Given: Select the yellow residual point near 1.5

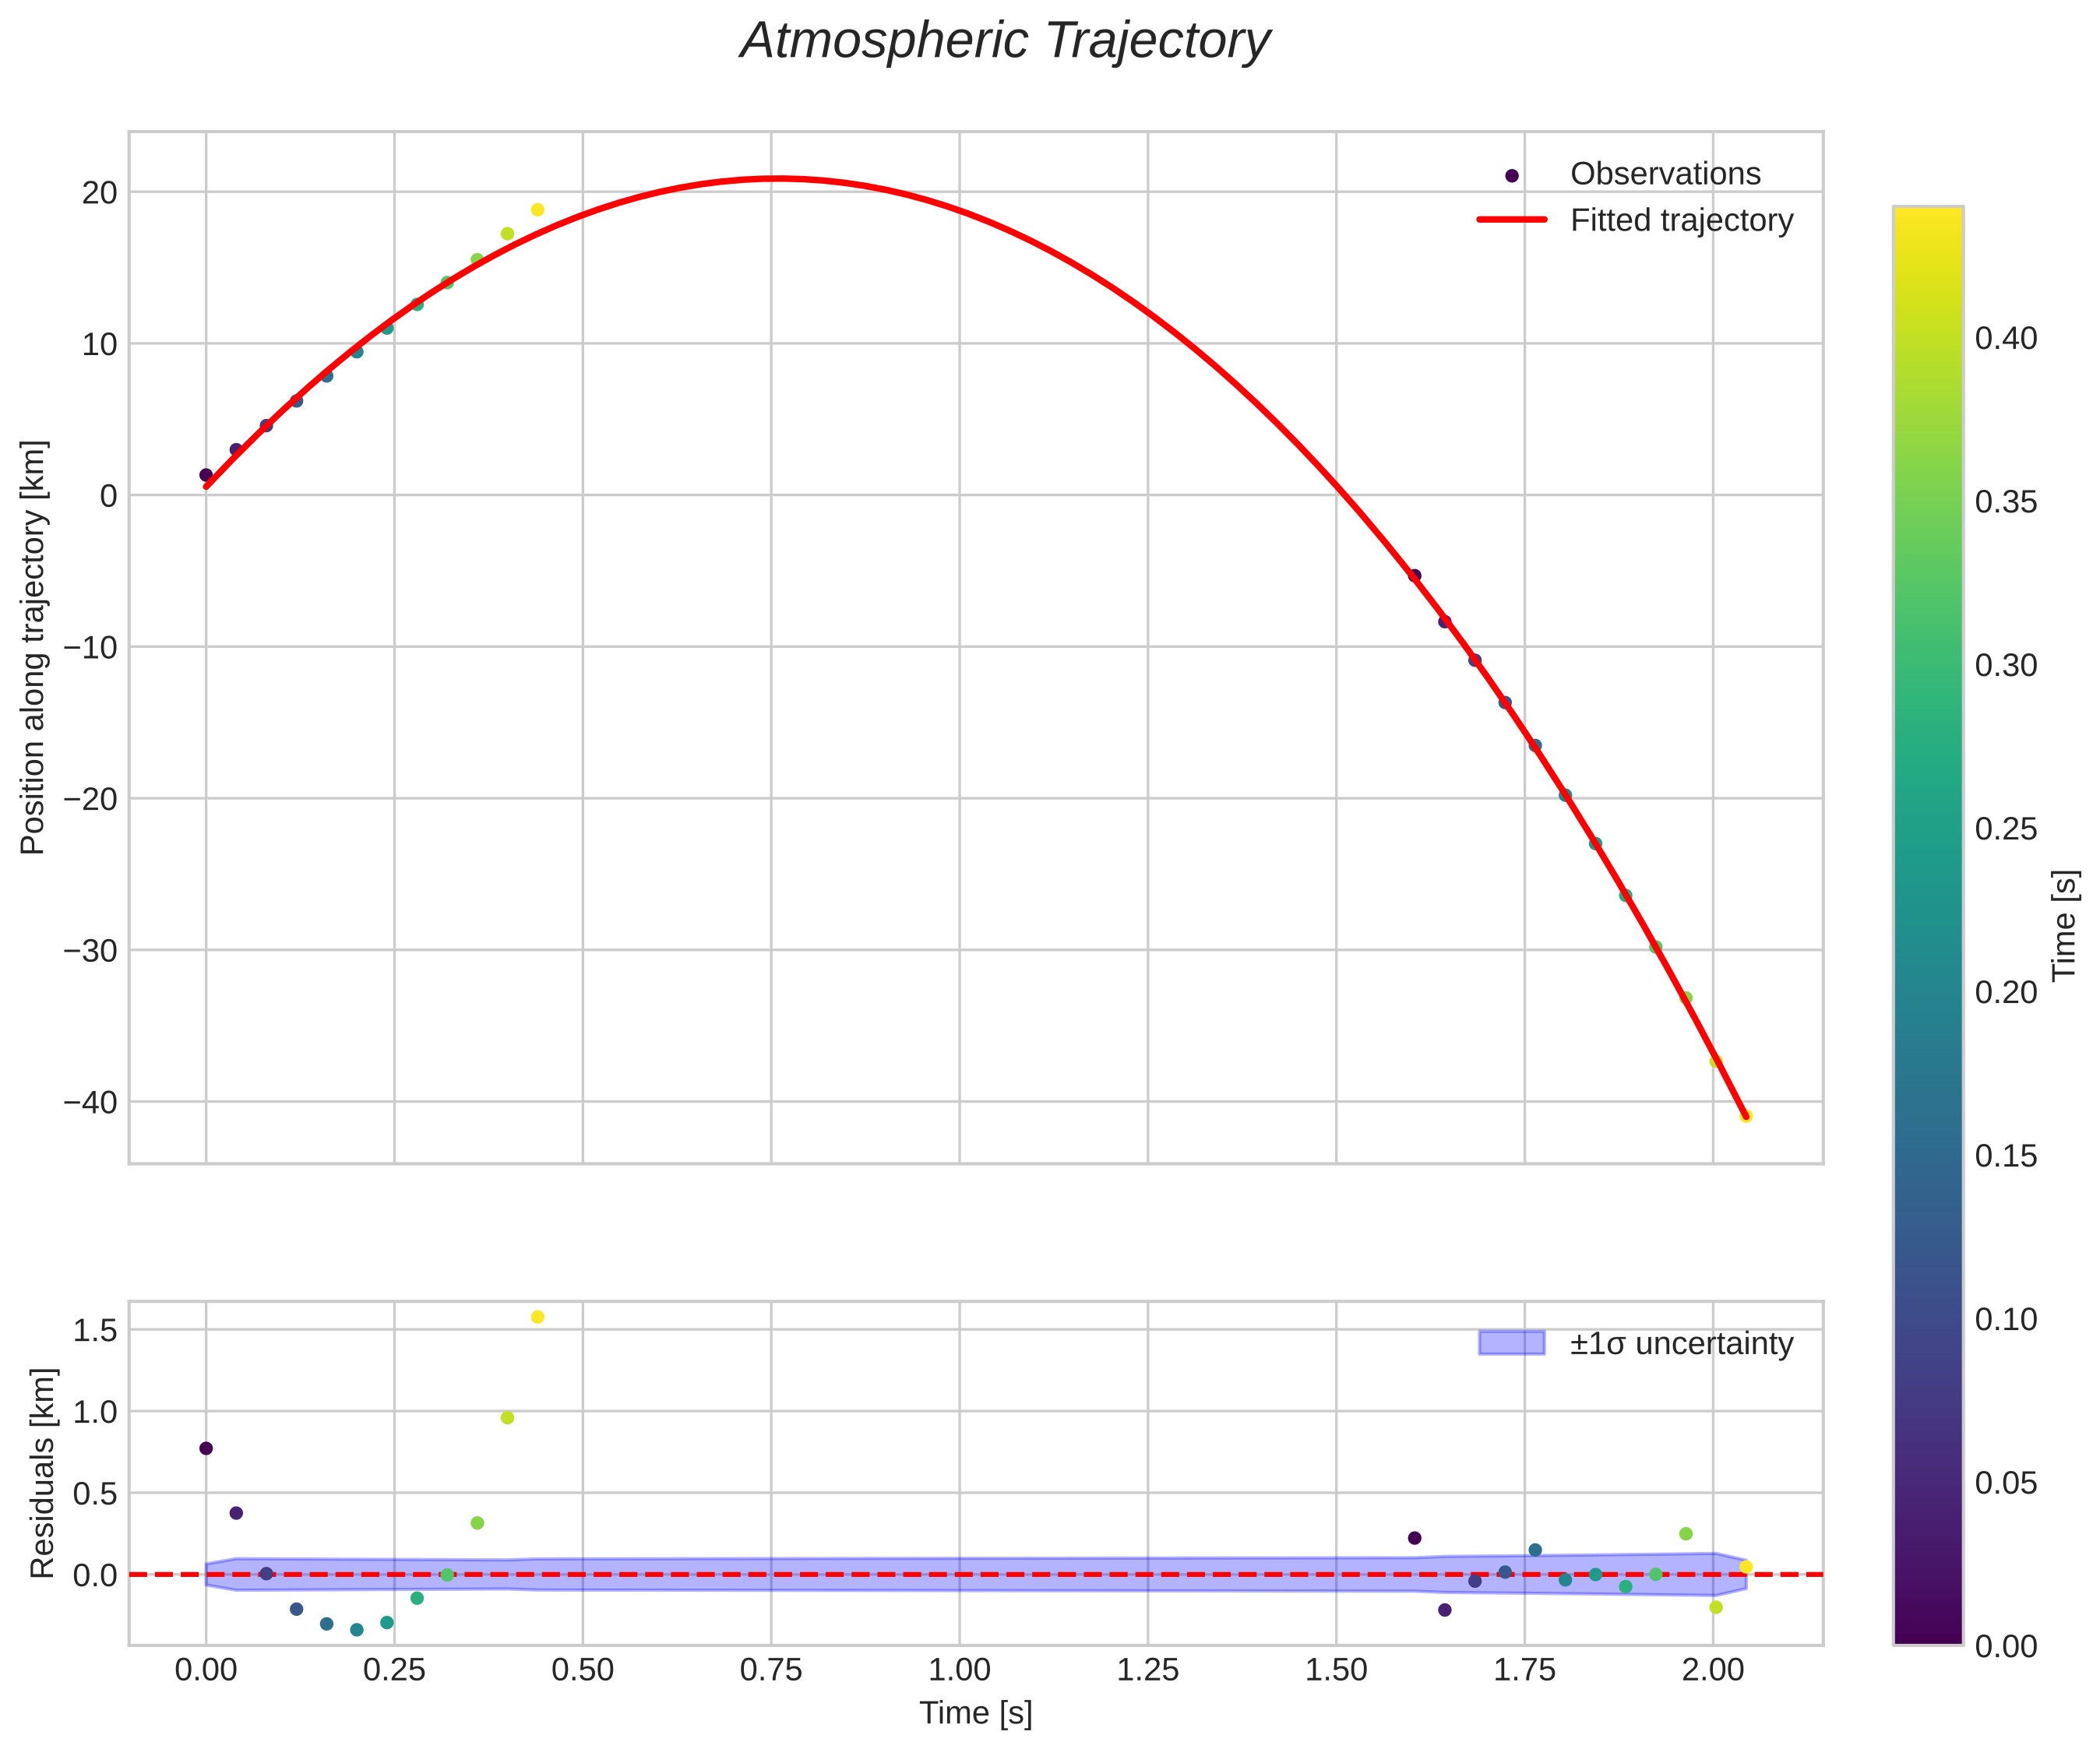Looking at the screenshot, I should (537, 1317).
